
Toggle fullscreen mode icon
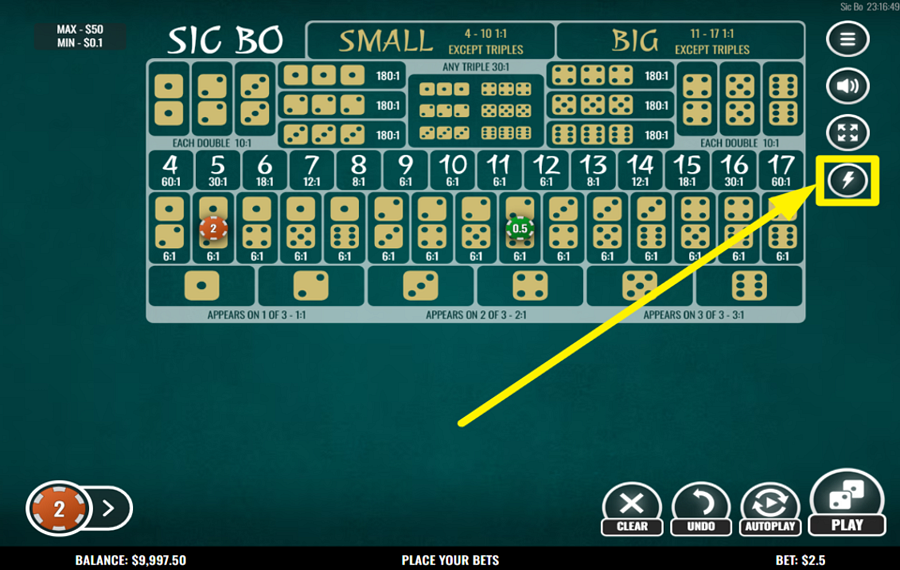click(x=847, y=133)
